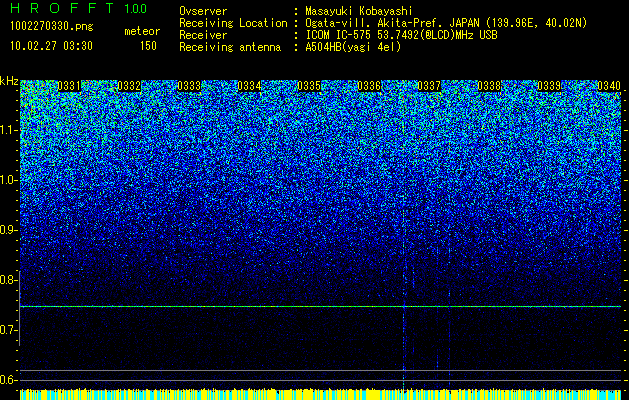Click time marker 0338
629x400 pixels.
click(x=489, y=86)
